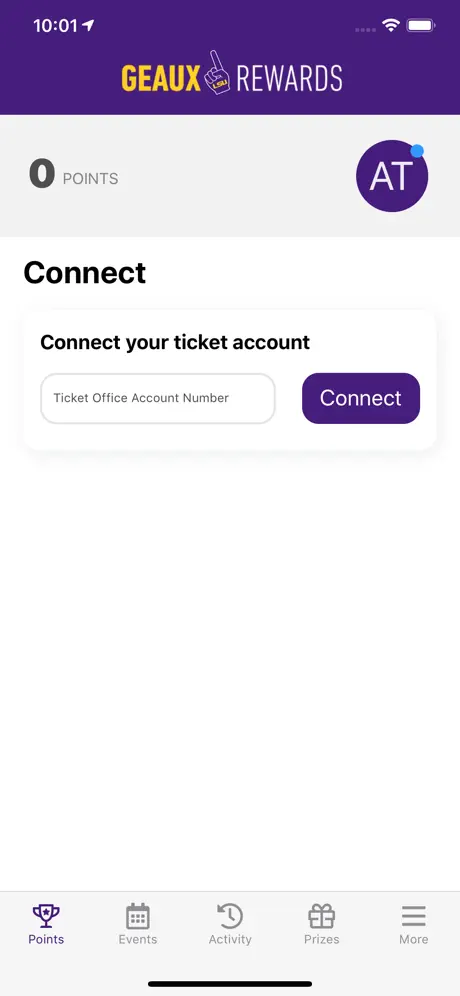Open the AT profile avatar
Viewport: 460px width, 996px height.
[392, 176]
